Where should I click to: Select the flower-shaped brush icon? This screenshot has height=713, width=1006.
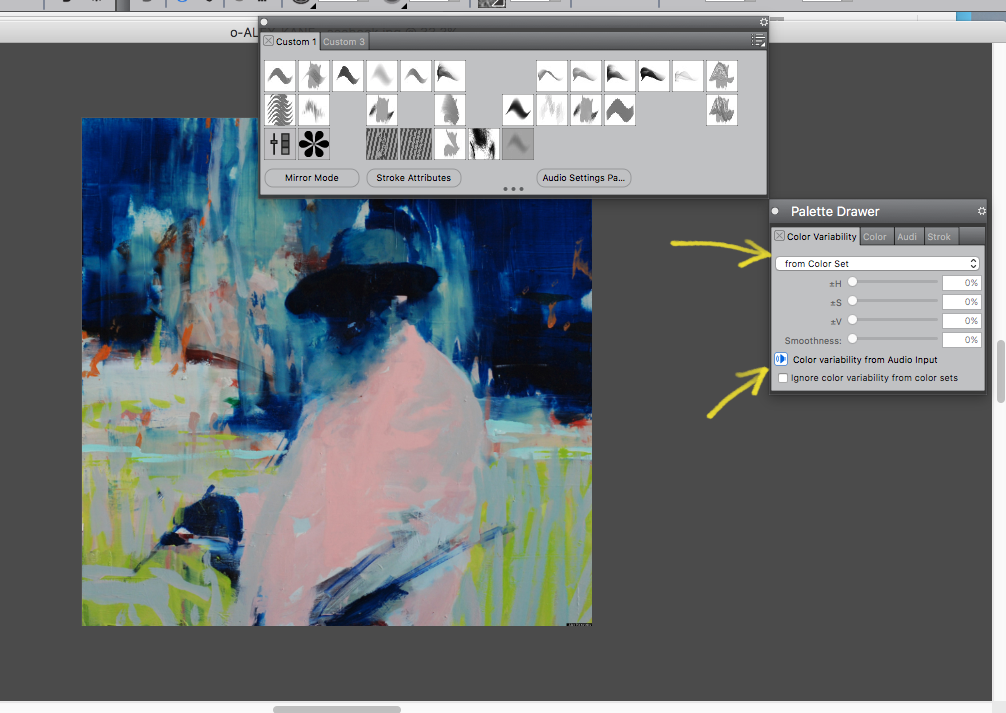314,144
